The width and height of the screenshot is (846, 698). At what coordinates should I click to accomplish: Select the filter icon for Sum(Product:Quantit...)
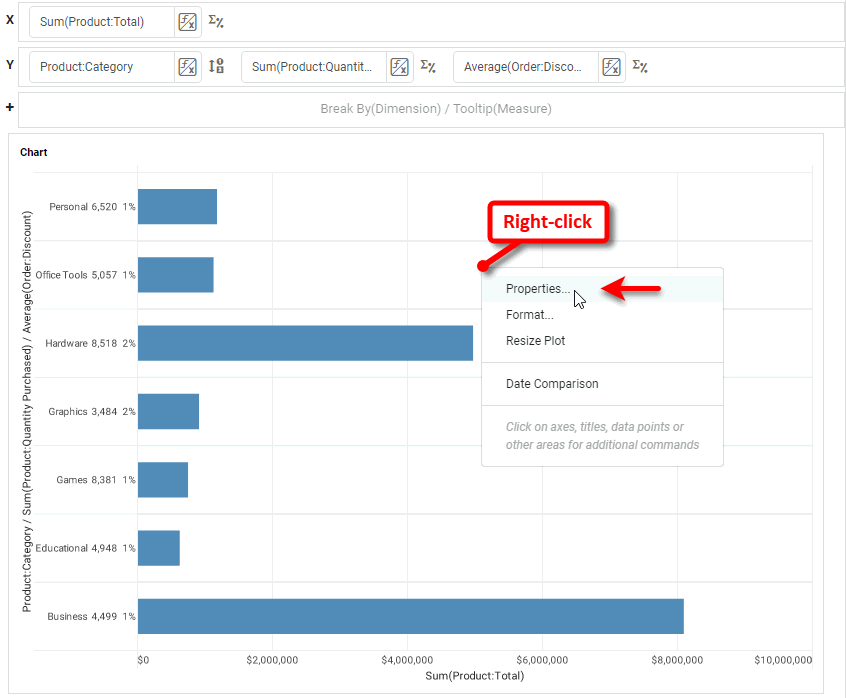coord(400,65)
